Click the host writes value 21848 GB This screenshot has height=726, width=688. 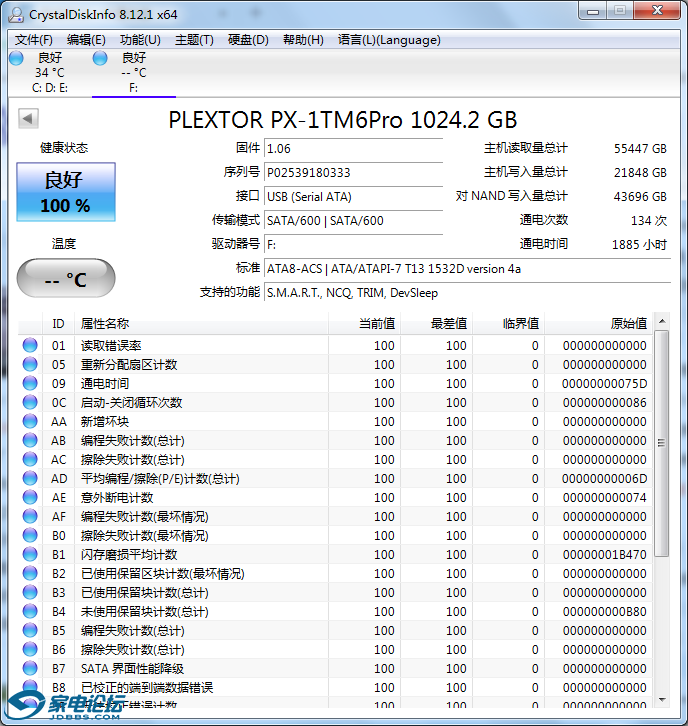point(640,173)
